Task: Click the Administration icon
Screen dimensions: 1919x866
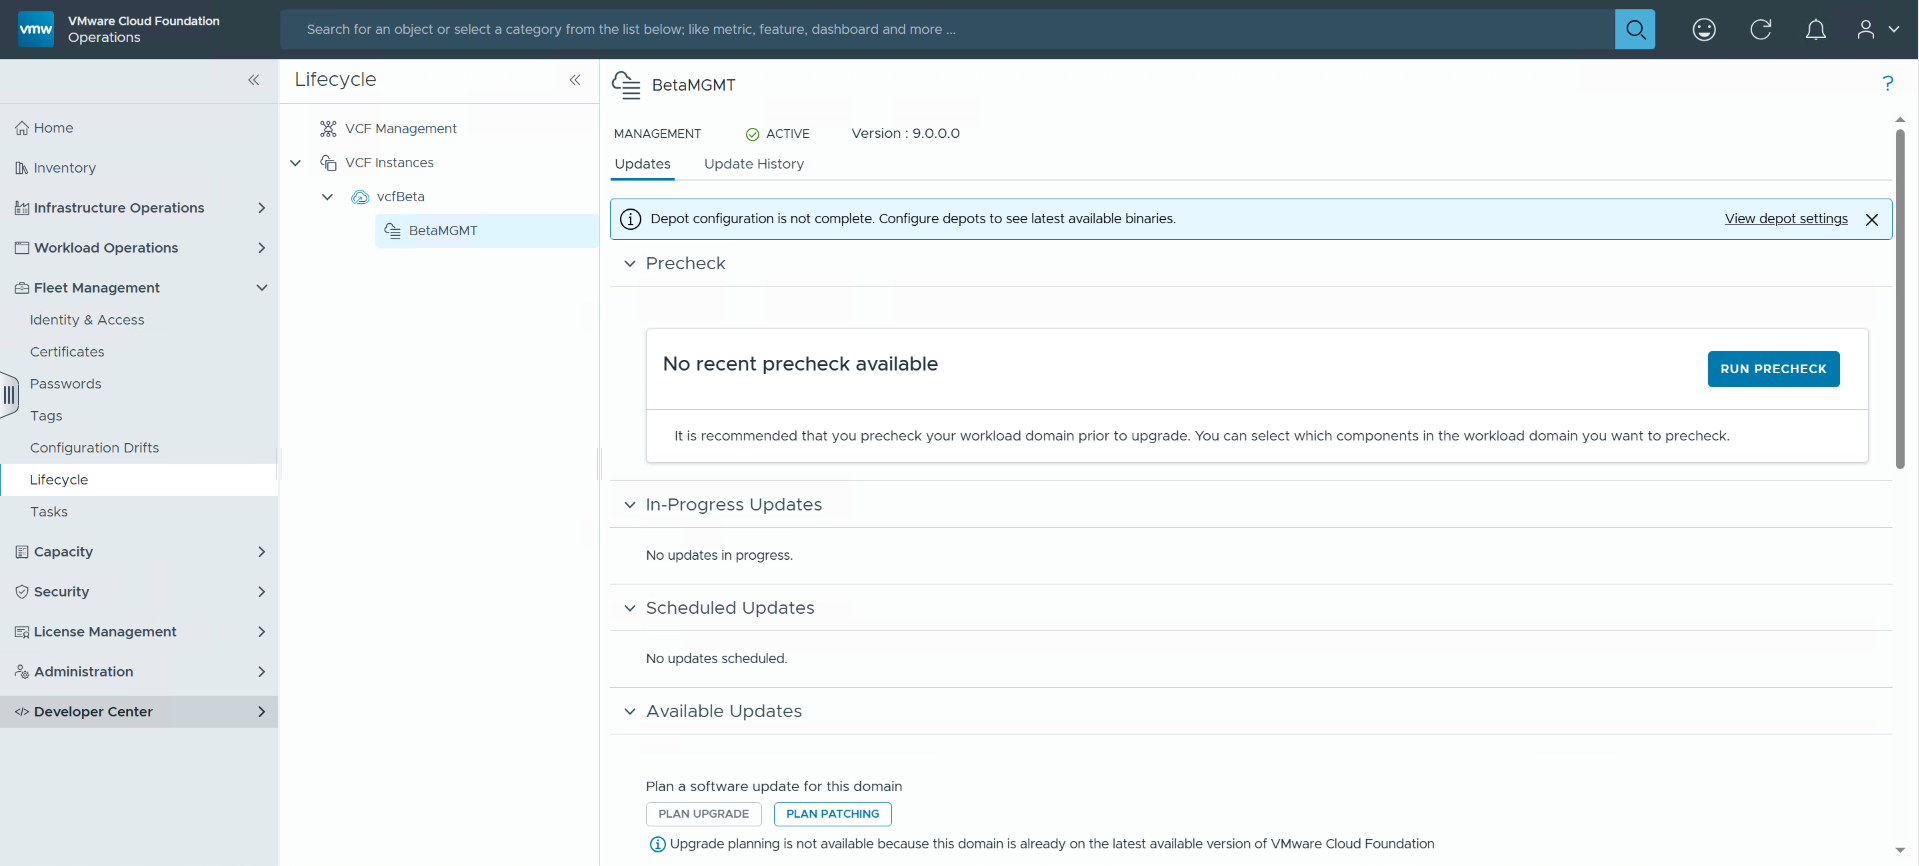Action: click(x=22, y=672)
